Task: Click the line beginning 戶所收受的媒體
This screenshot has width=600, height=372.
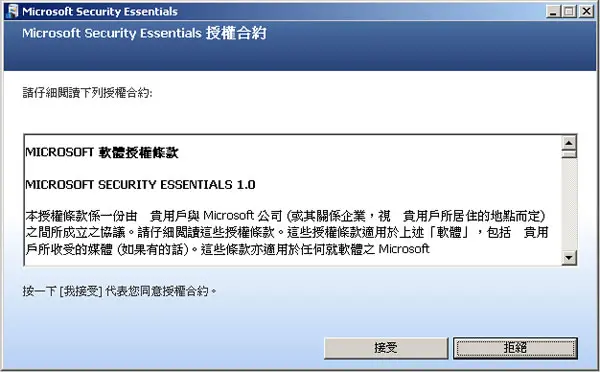Action: pyautogui.click(x=228, y=249)
